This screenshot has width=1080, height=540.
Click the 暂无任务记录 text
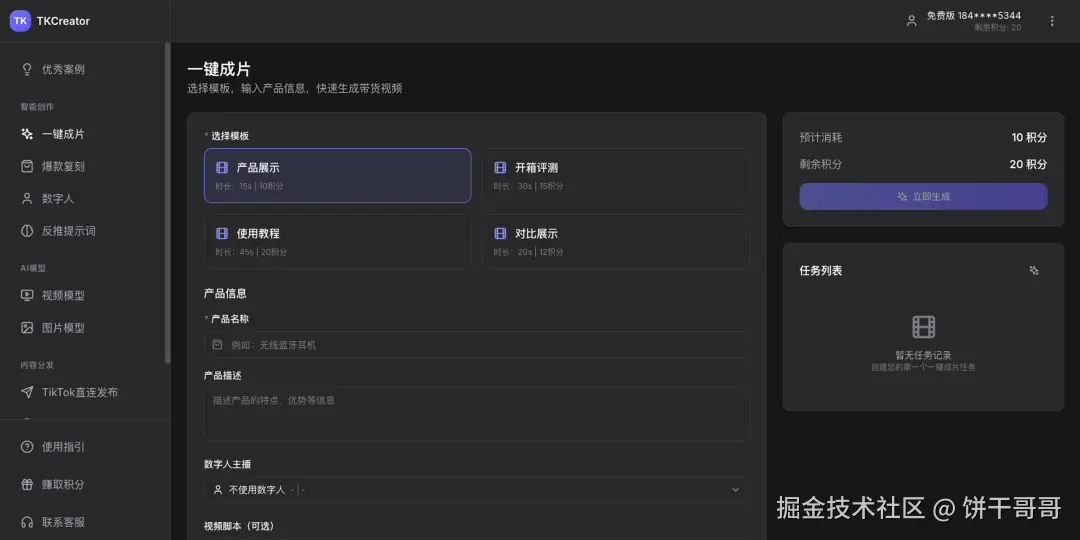924,355
